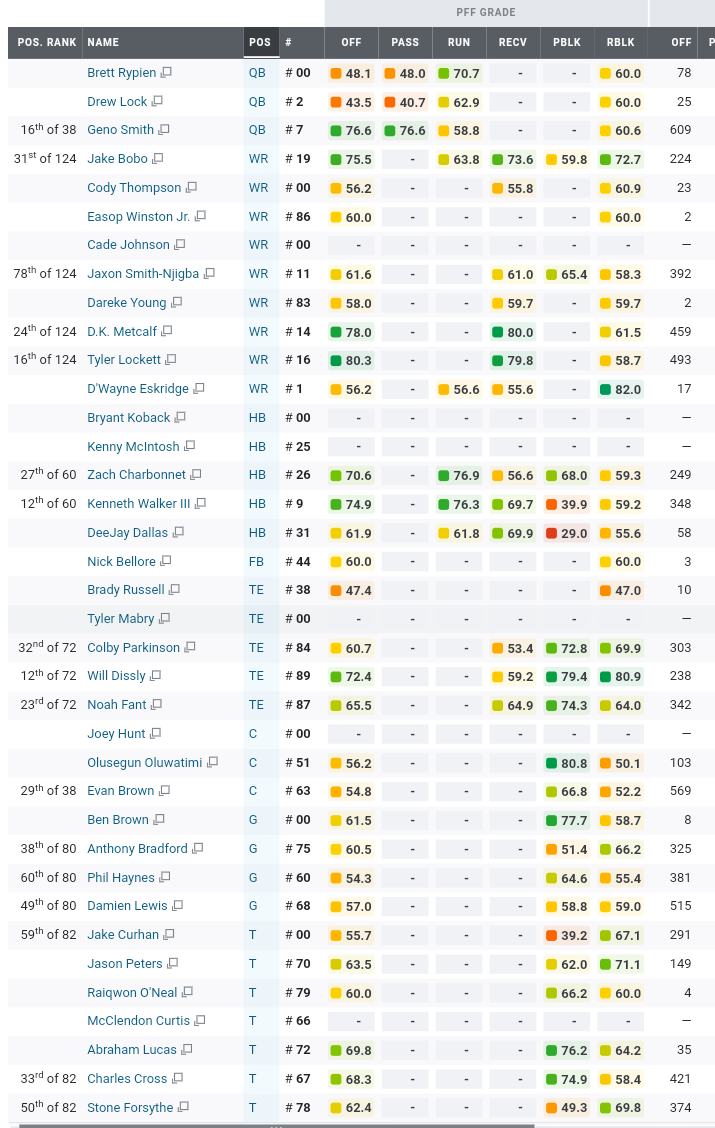The height and width of the screenshot is (1128, 715).
Task: Select D.K. Metcalf's 24th of 124 rank
Action: (45, 331)
